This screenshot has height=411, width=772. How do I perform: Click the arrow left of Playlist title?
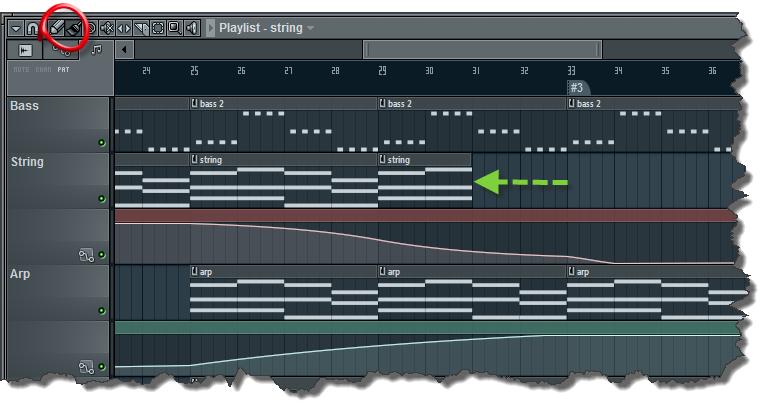211,28
